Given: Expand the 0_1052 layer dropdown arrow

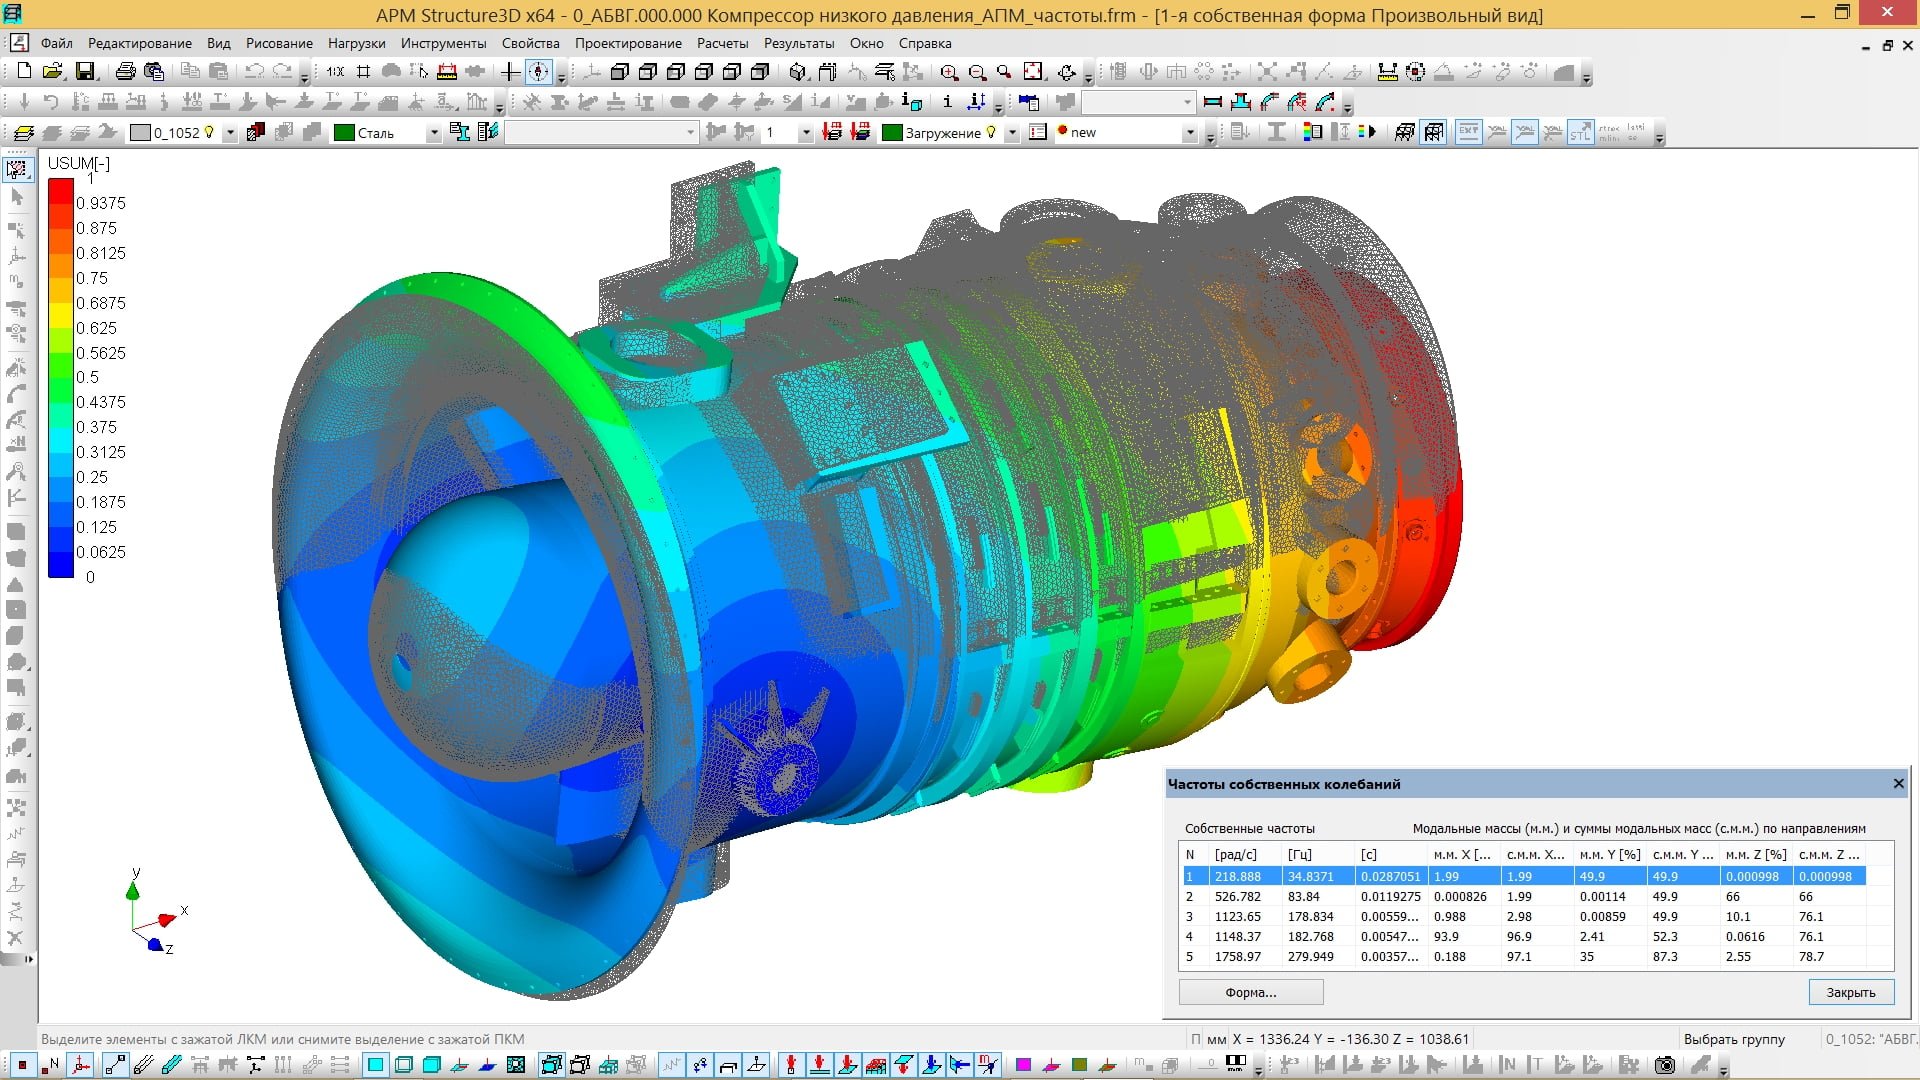Looking at the screenshot, I should point(230,133).
